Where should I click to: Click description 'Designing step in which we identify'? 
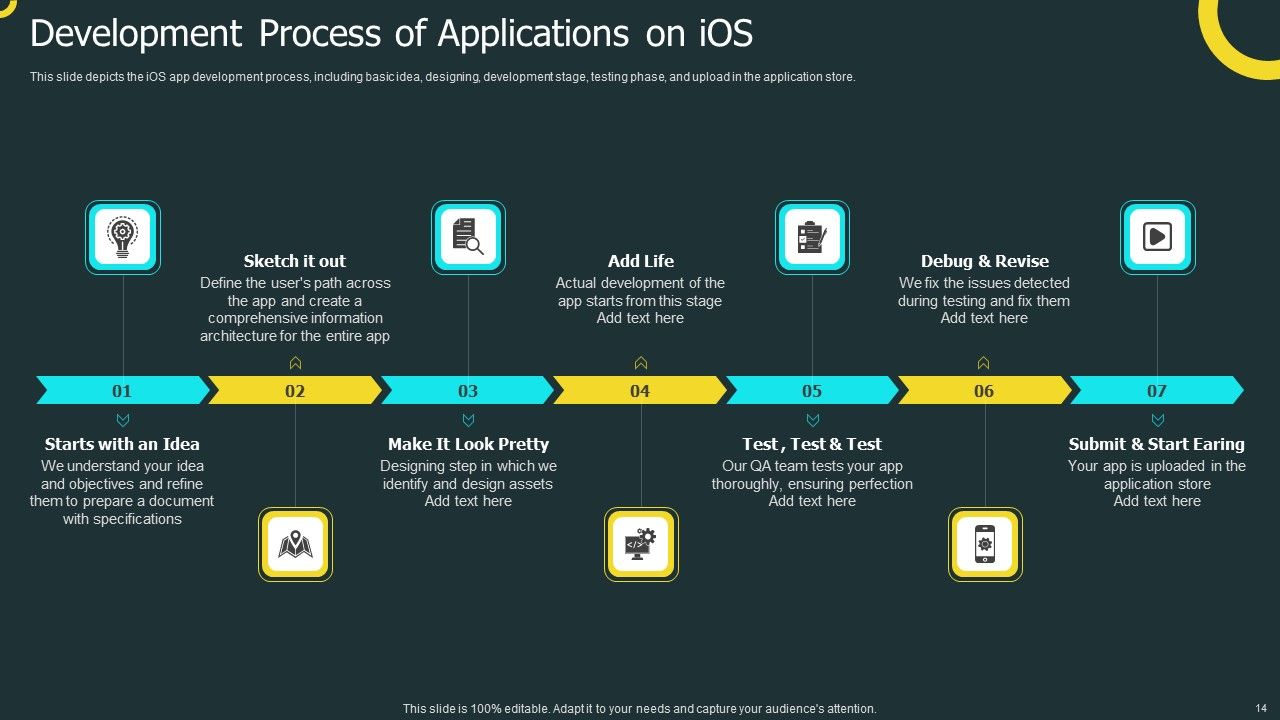468,484
